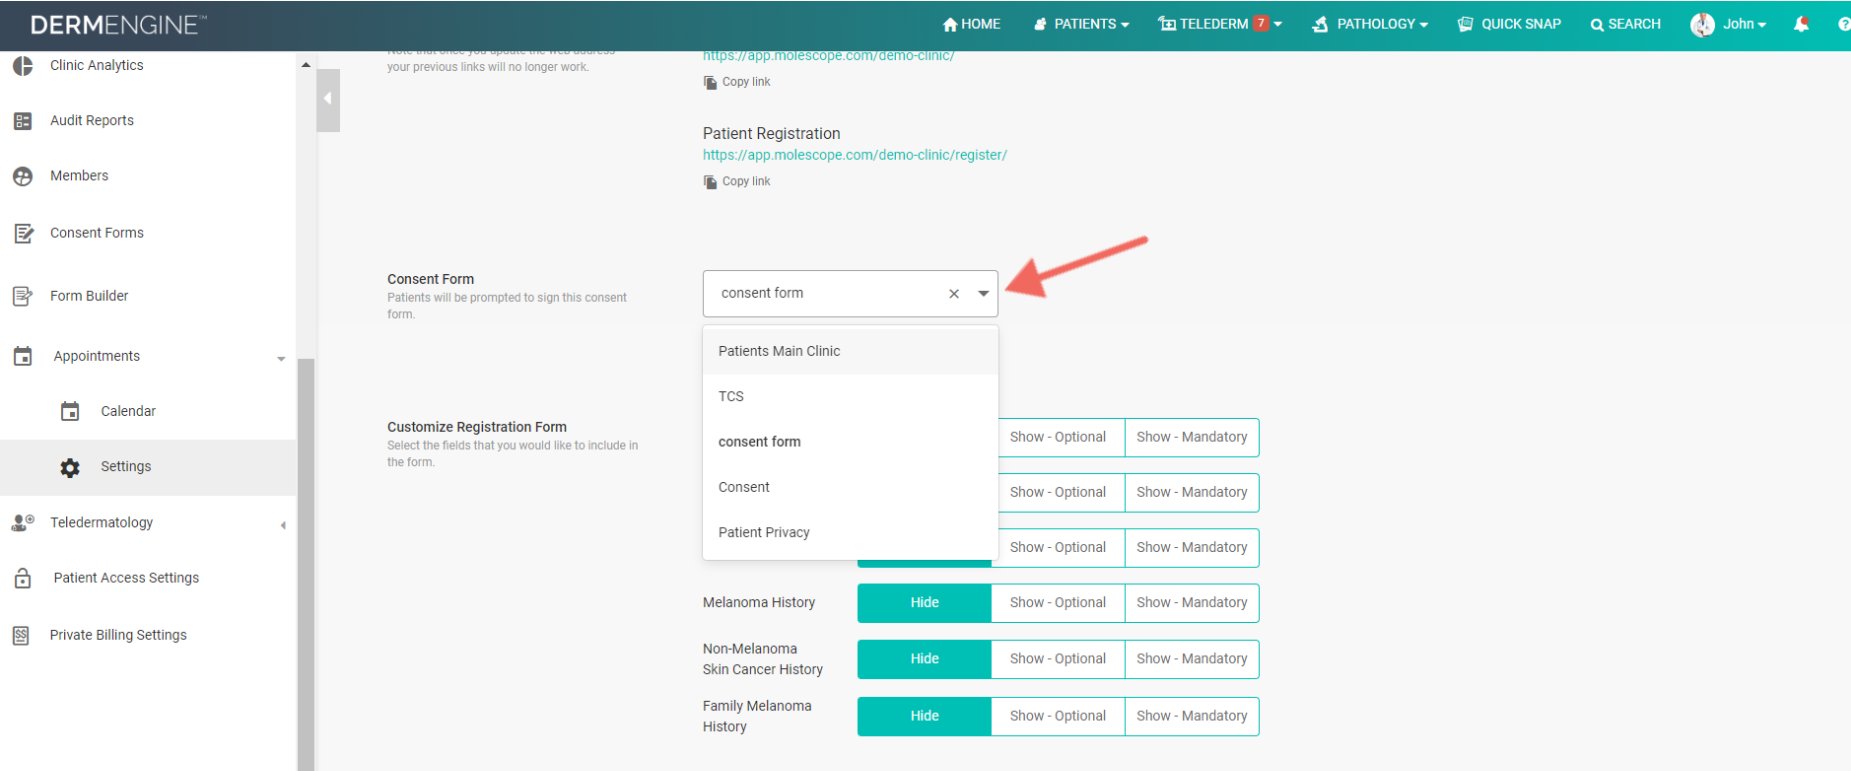Clear the selected consent form with X
This screenshot has width=1851, height=771.
pos(954,294)
